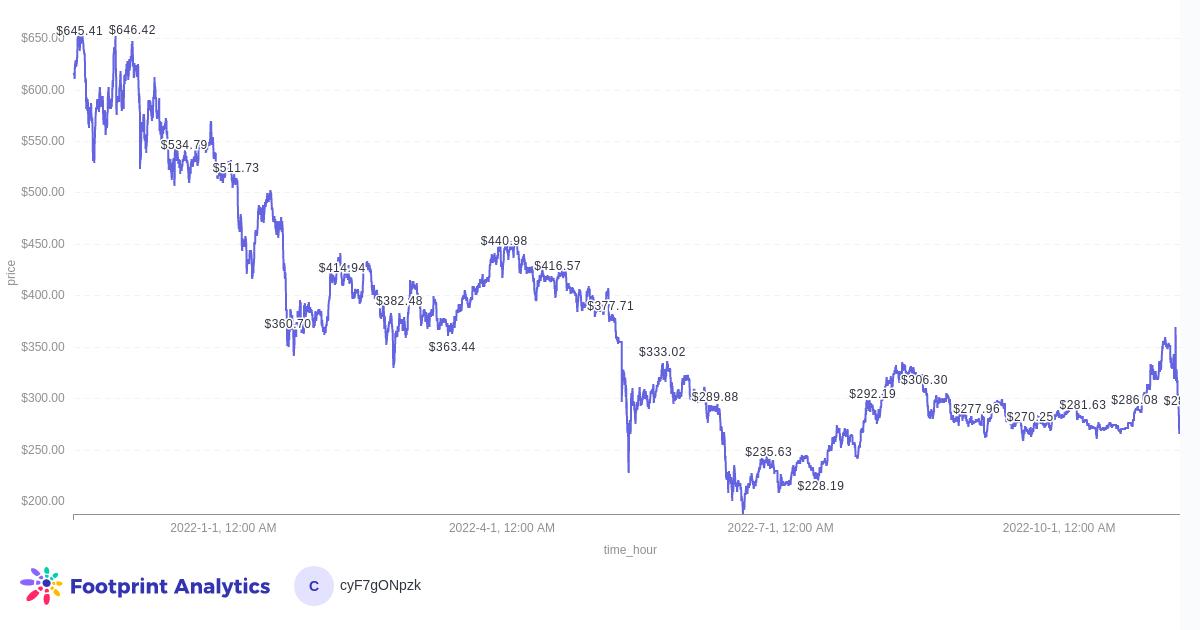Click the 2022-1-1 x-axis tick label
This screenshot has width=1200, height=630.
pos(223,528)
